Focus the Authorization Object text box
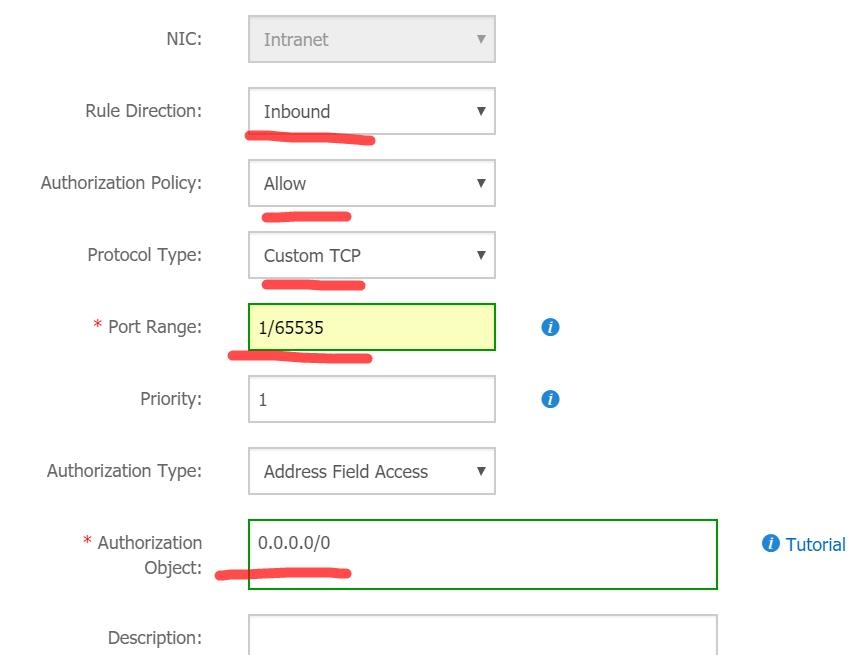The width and height of the screenshot is (858, 655). tap(483, 554)
